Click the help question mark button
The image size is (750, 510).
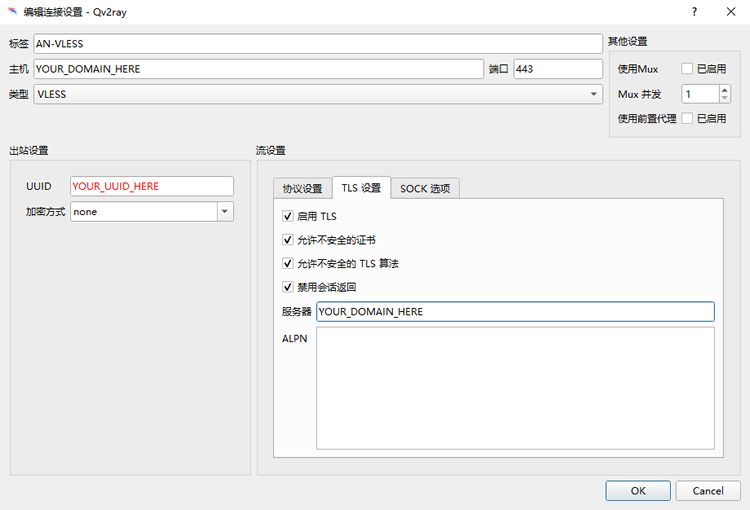coord(694,11)
